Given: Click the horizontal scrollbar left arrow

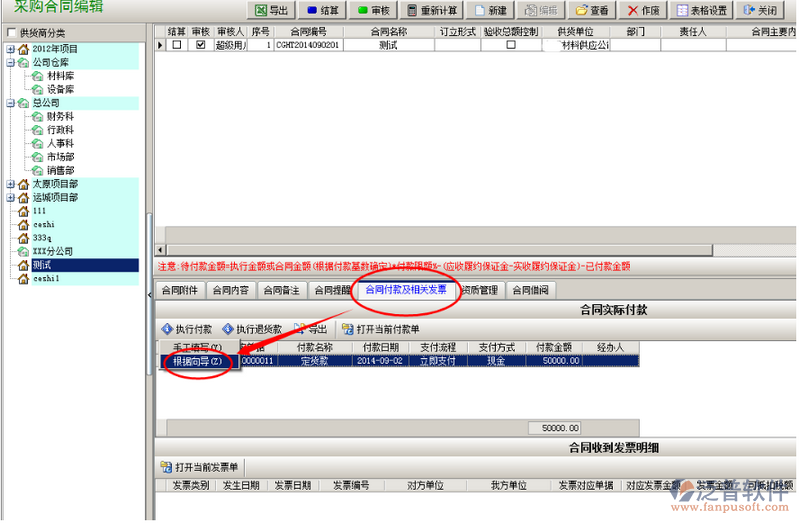Looking at the screenshot, I should click(161, 250).
